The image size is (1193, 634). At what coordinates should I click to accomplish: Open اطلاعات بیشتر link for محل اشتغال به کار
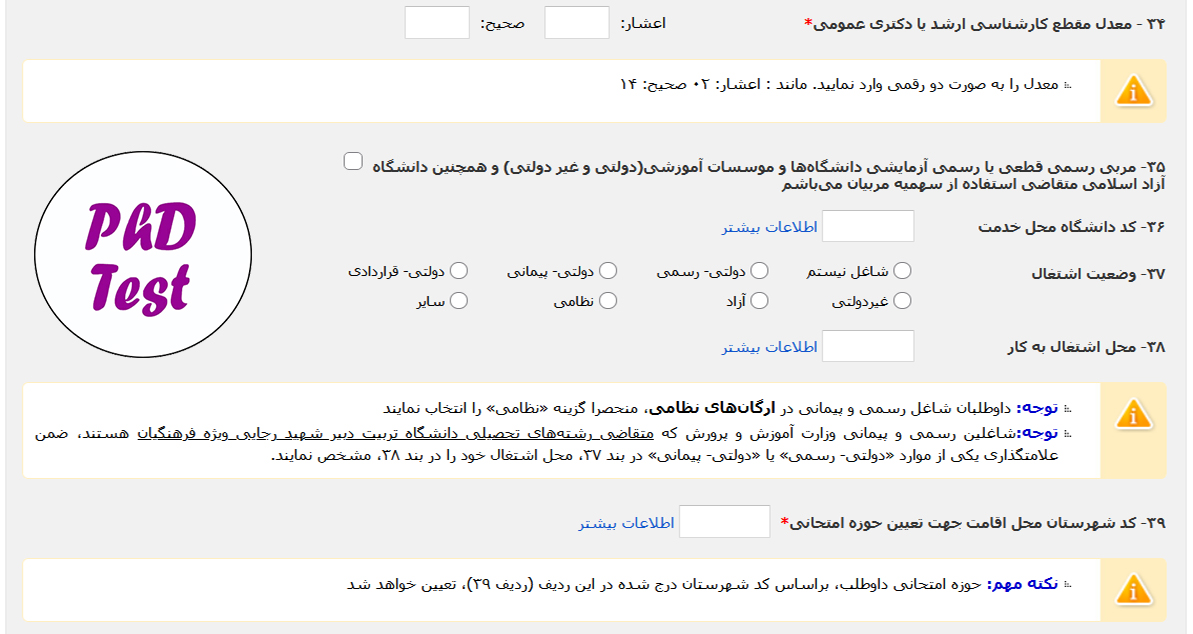click(769, 347)
